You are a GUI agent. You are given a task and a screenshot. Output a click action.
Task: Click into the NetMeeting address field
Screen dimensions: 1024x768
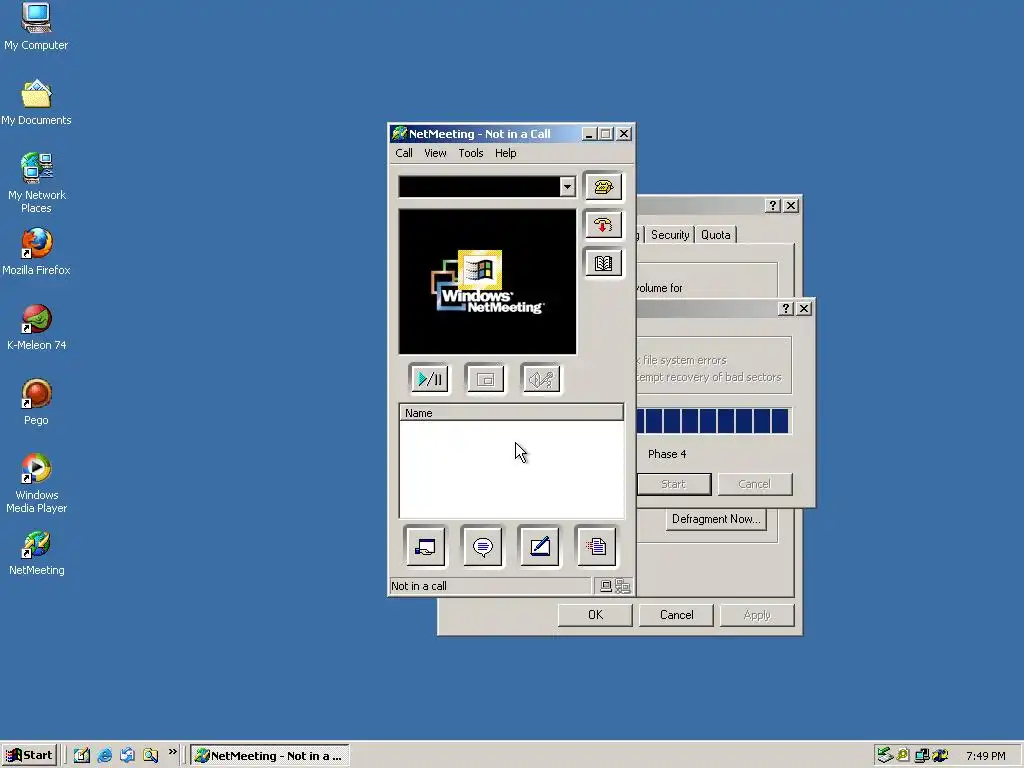479,187
